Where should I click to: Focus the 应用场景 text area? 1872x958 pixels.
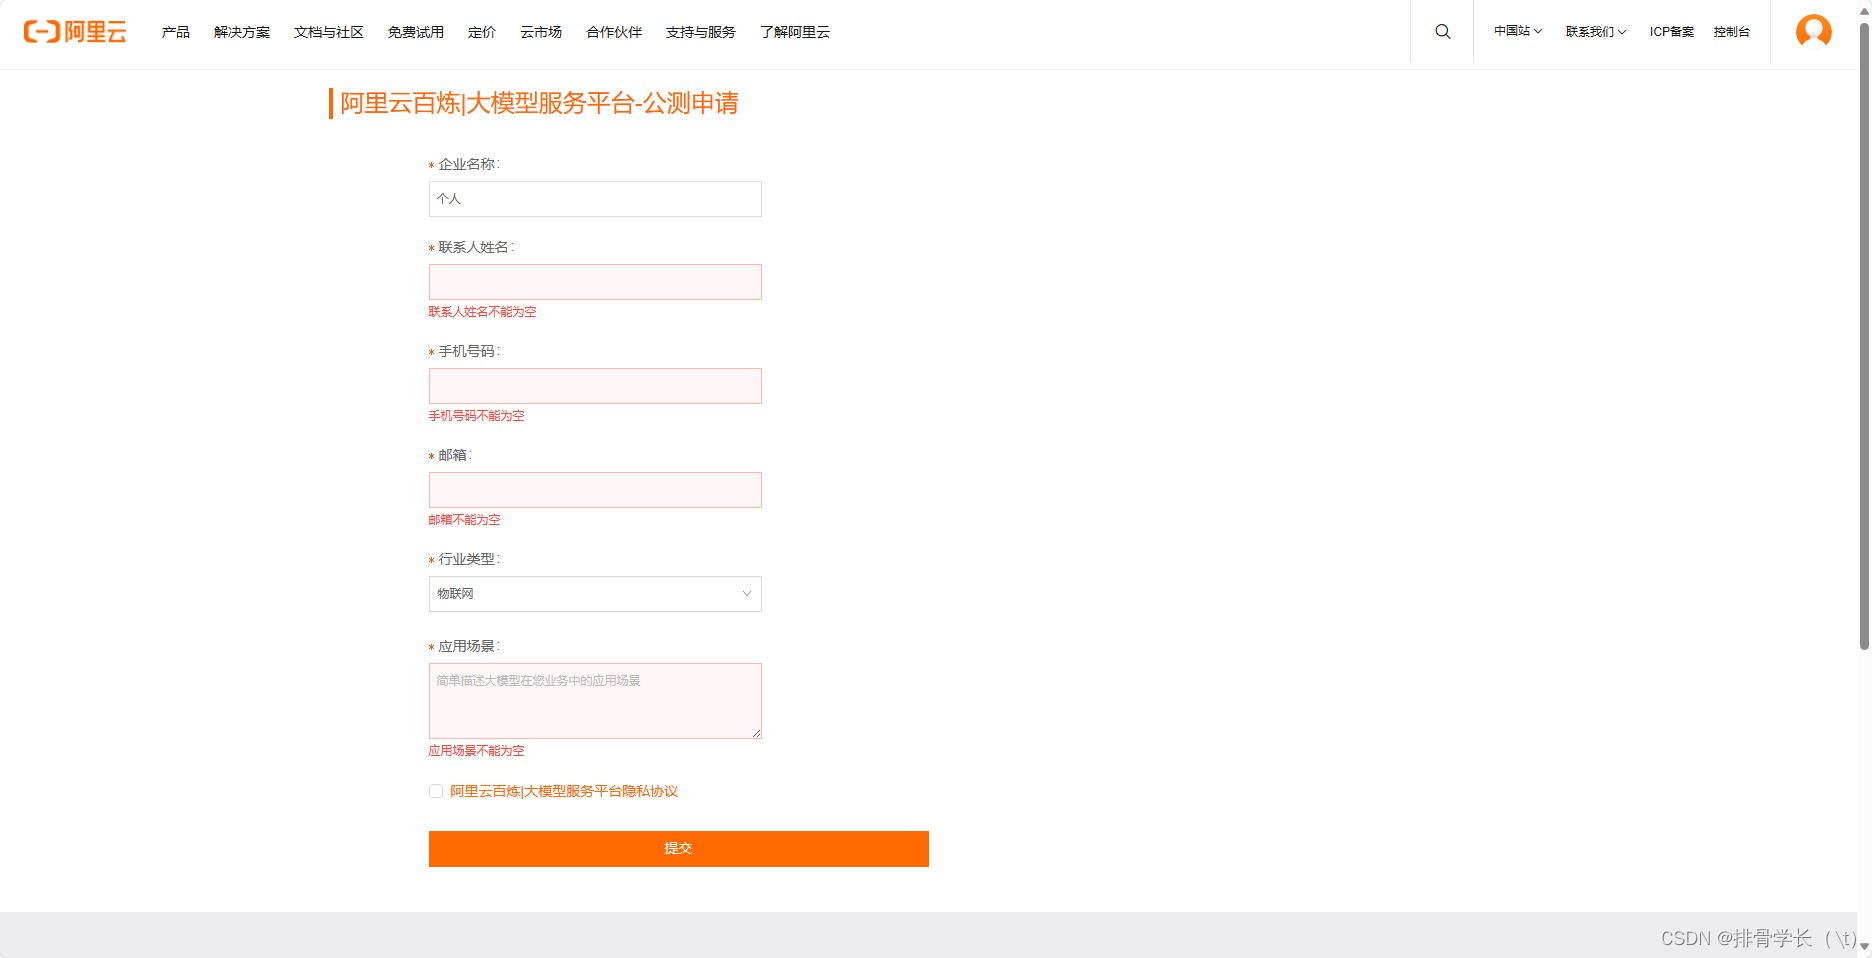click(x=595, y=701)
